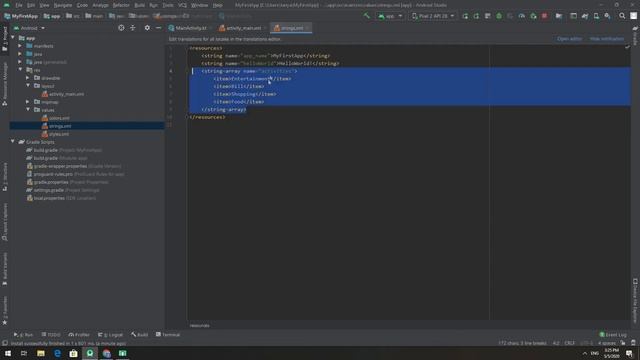This screenshot has width=640, height=360.
Task: Expand the drawable folder
Action: 28,78
